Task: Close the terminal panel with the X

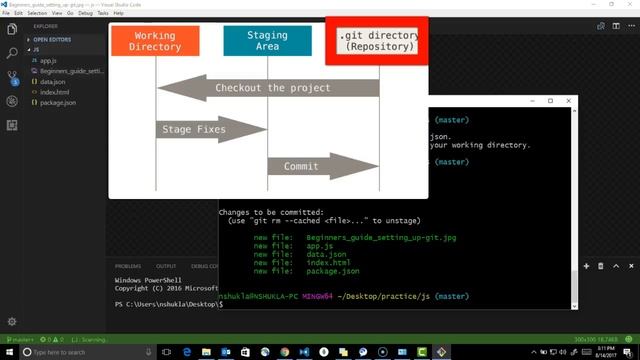Action: pyautogui.click(x=631, y=266)
